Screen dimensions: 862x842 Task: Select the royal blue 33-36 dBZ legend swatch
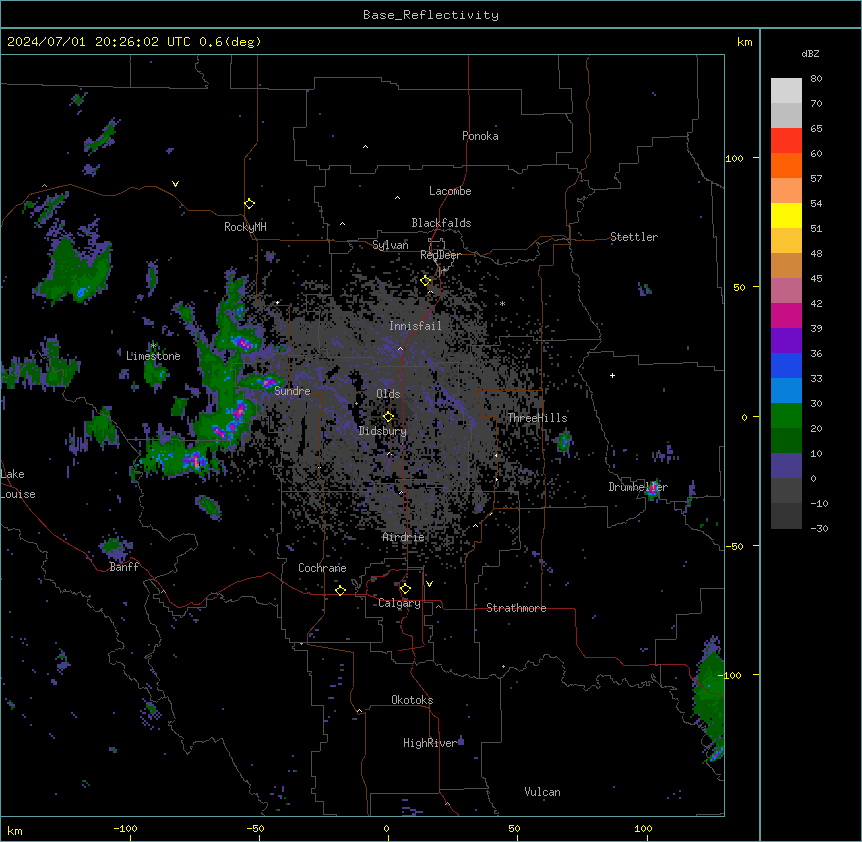[786, 365]
